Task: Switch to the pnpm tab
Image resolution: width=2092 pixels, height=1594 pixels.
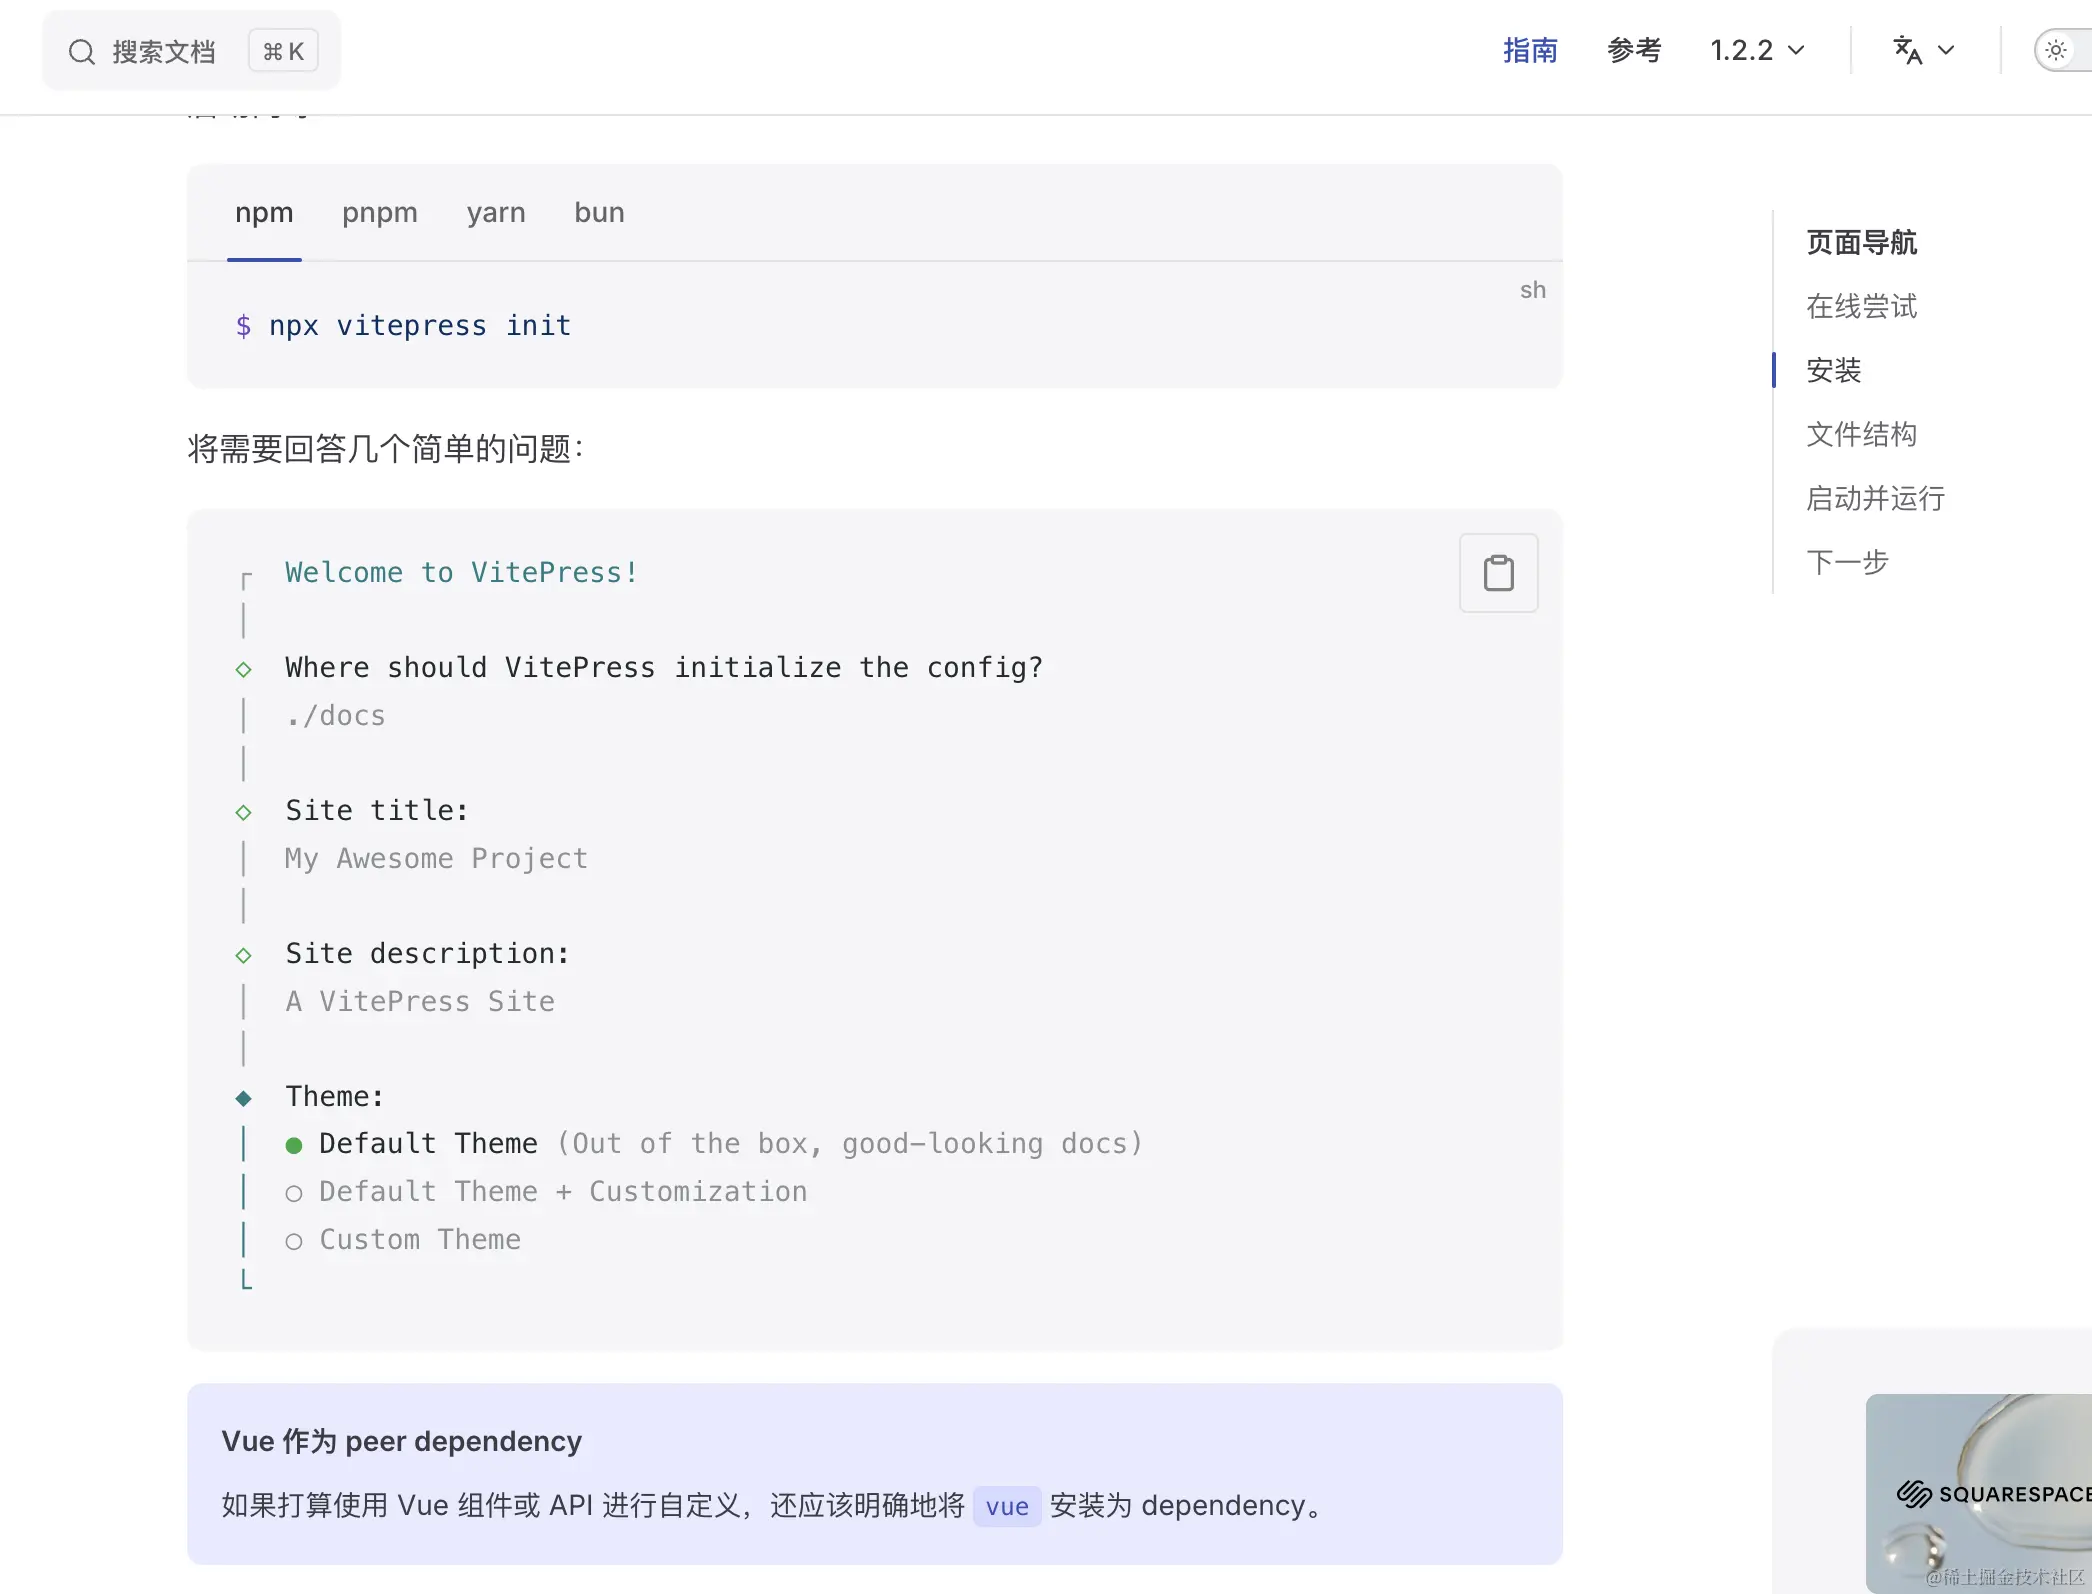Action: [379, 213]
